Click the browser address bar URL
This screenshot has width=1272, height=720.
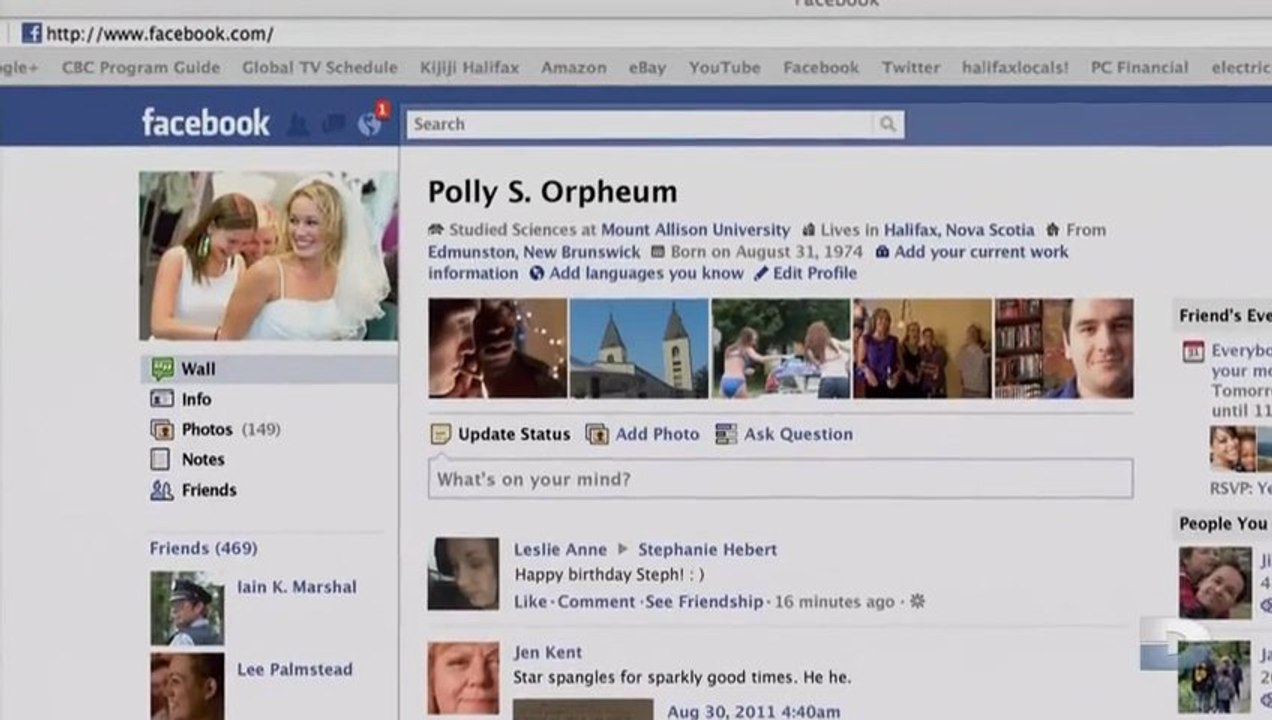point(160,34)
